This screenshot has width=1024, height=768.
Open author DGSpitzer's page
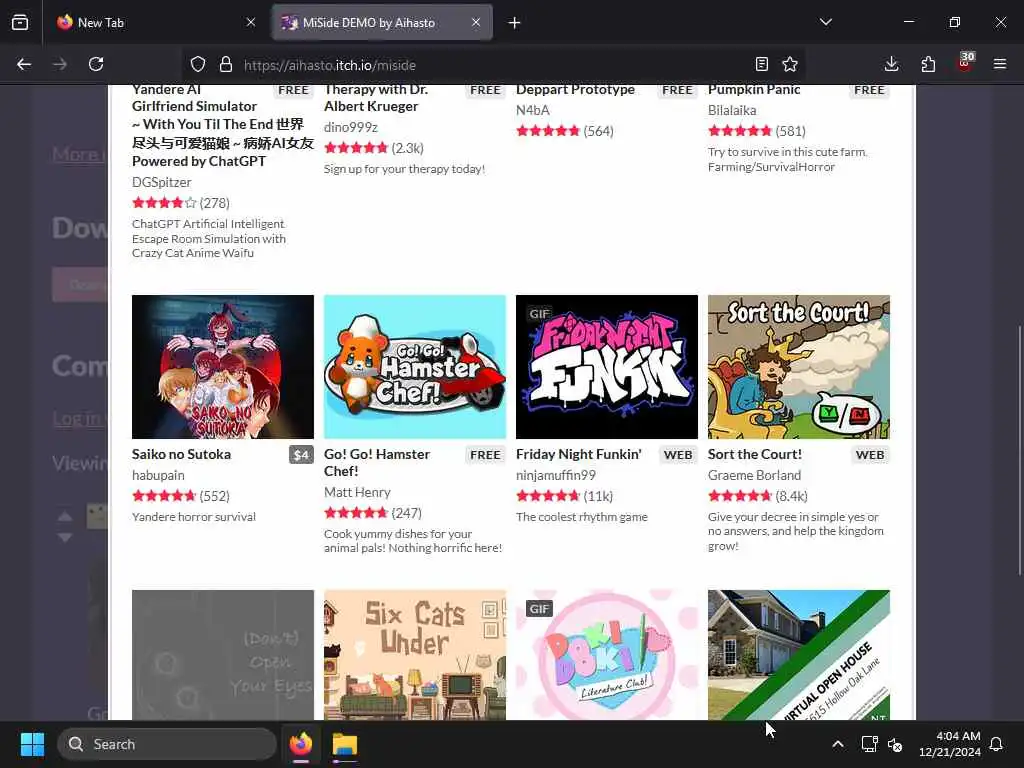[162, 182]
